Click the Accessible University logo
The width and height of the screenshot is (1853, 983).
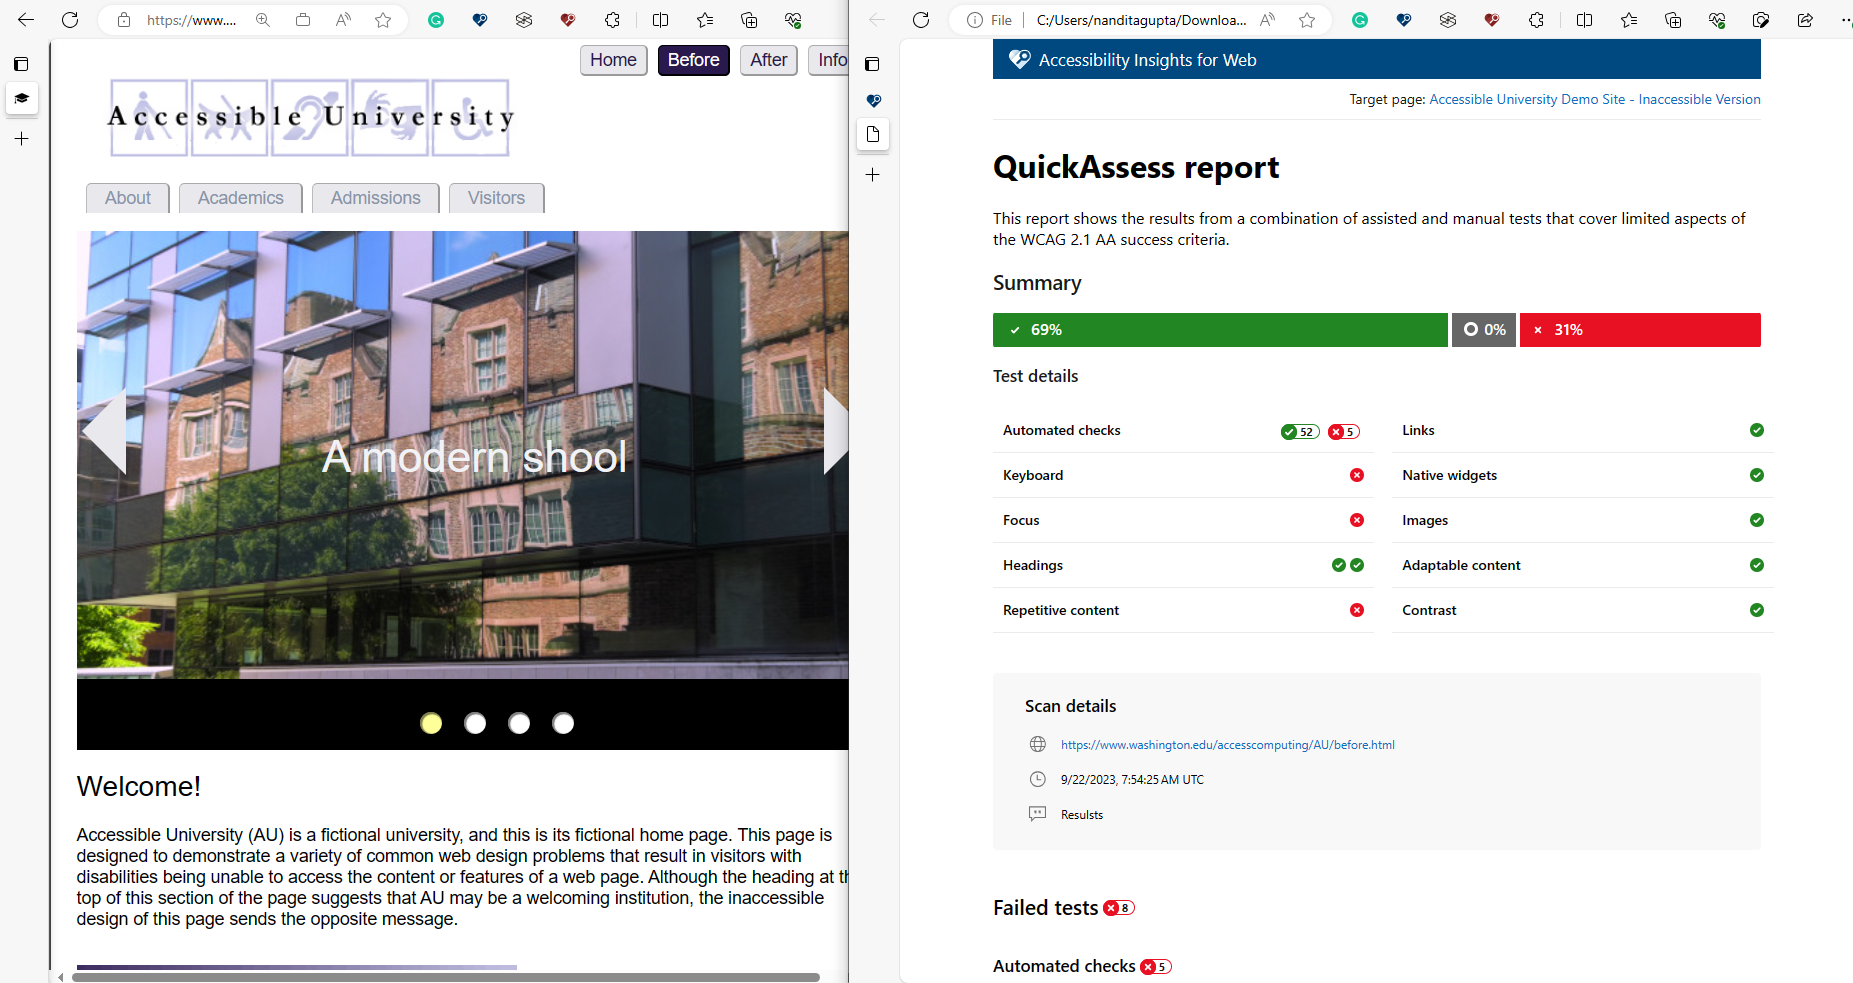click(310, 118)
